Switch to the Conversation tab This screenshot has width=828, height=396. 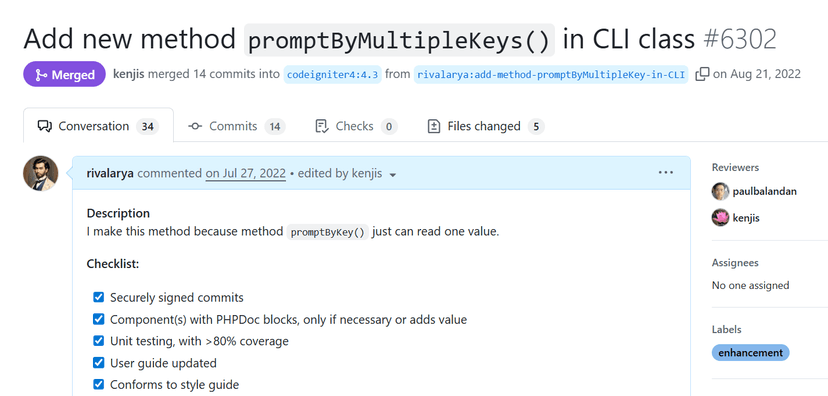tap(98, 126)
